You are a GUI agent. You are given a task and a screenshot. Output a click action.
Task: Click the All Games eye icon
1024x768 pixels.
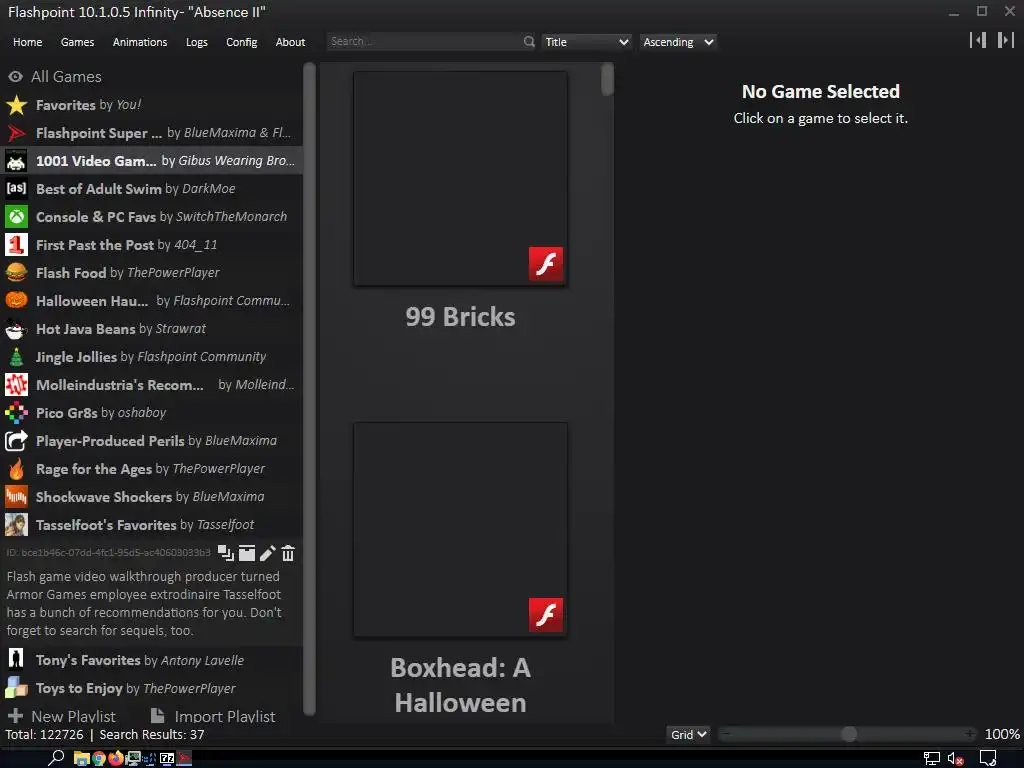pos(15,76)
